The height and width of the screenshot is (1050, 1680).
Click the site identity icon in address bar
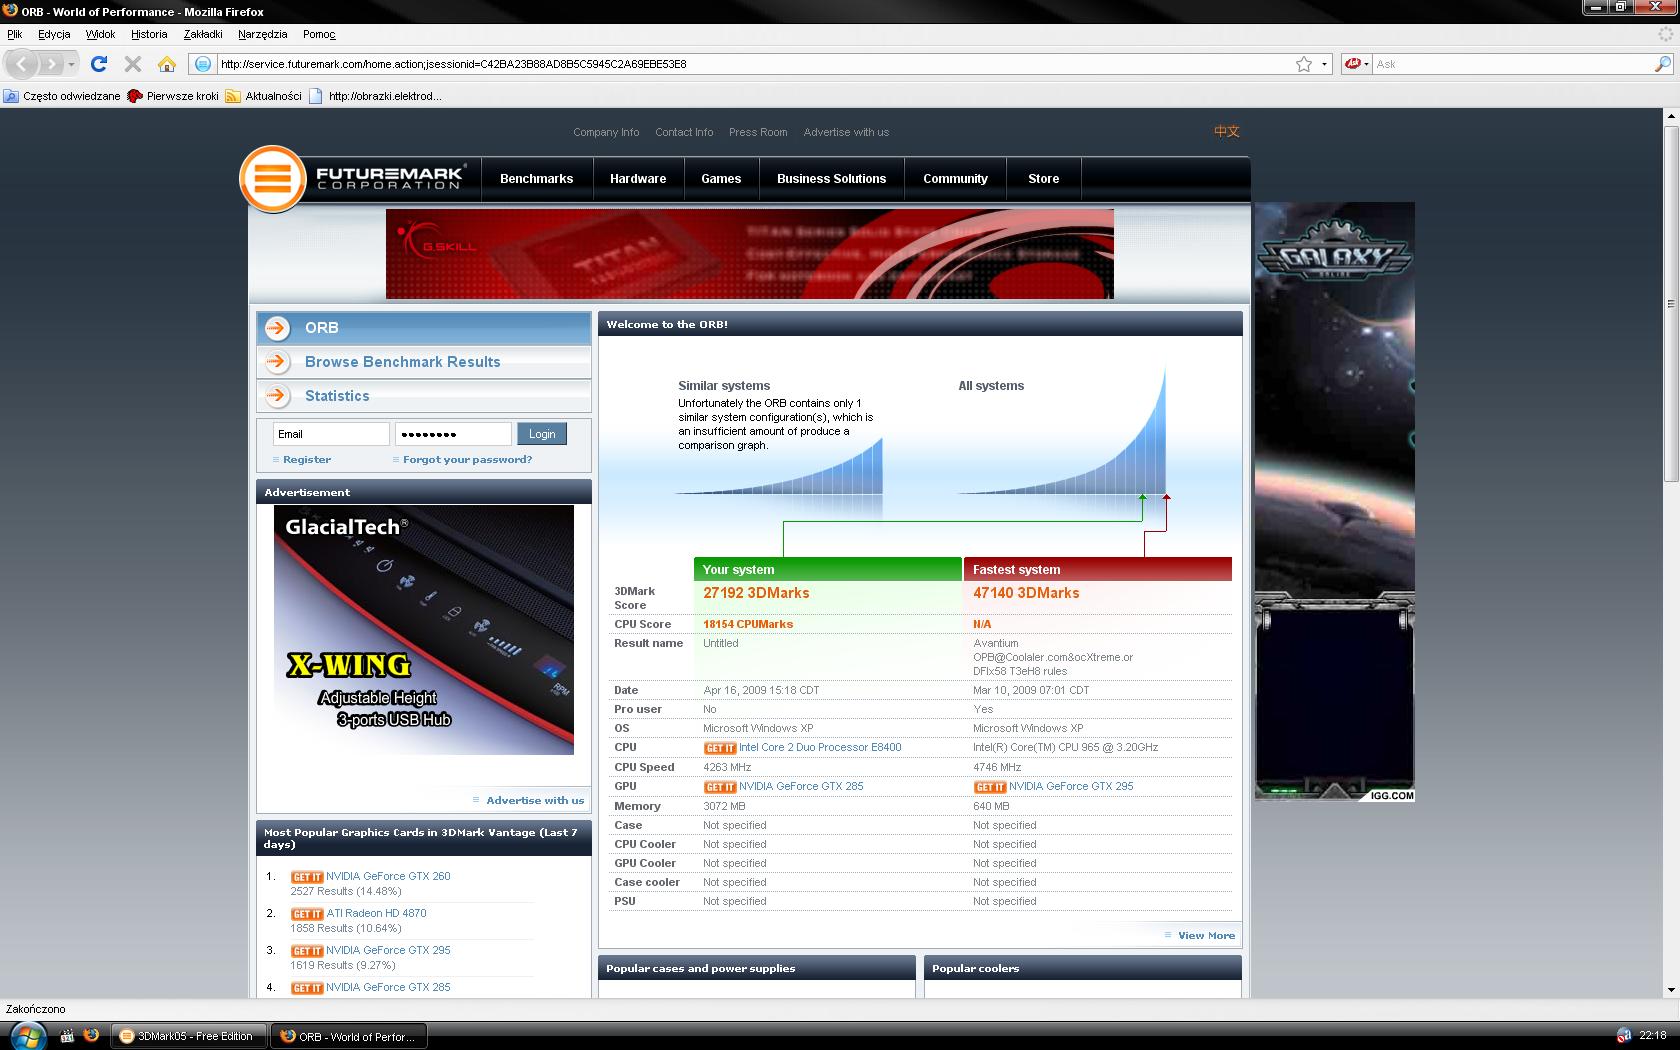coord(203,64)
